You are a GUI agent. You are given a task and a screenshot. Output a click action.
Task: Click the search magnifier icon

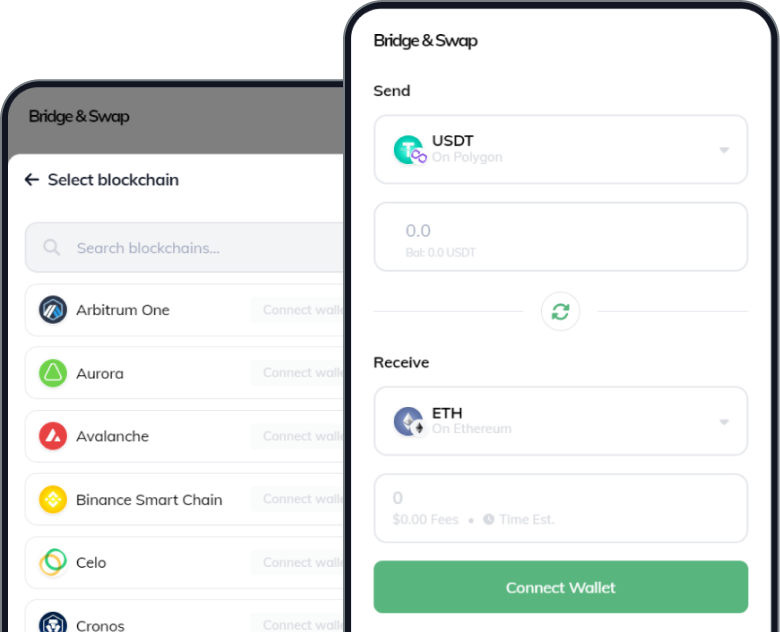pyautogui.click(x=51, y=247)
